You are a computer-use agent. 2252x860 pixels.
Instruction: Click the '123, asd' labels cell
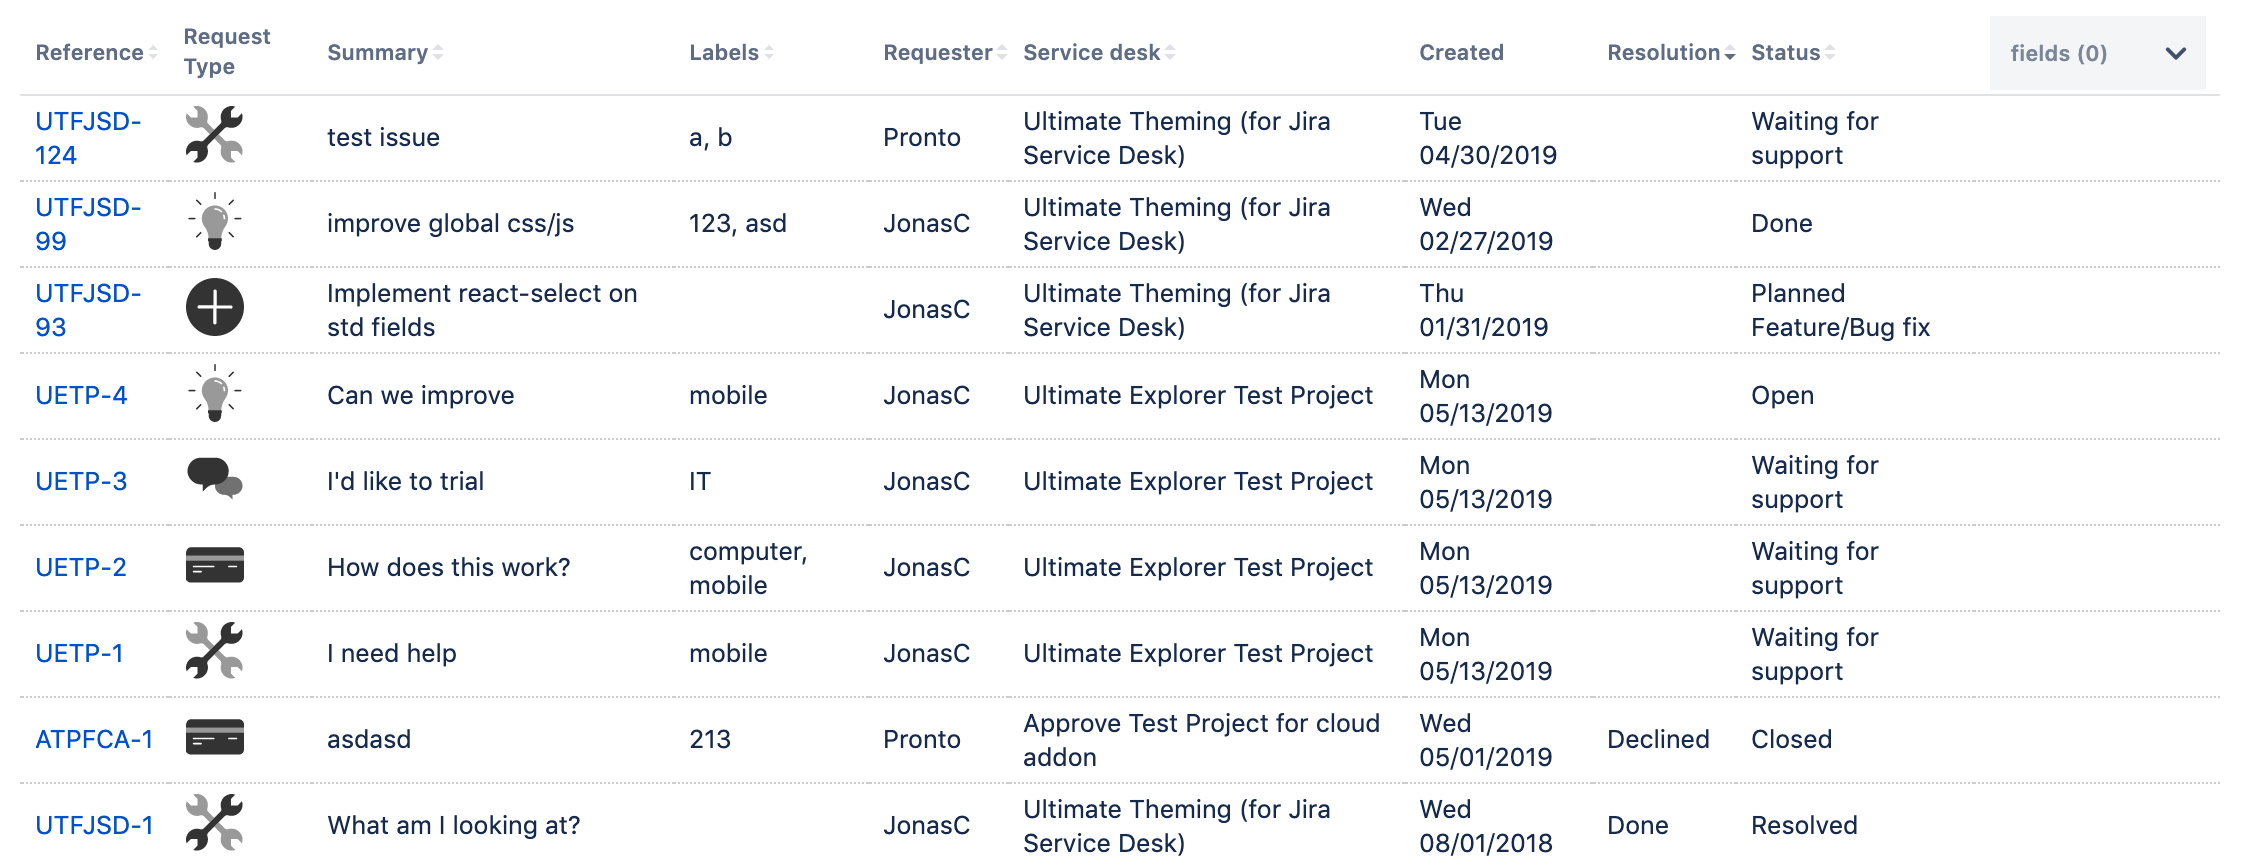click(x=737, y=223)
